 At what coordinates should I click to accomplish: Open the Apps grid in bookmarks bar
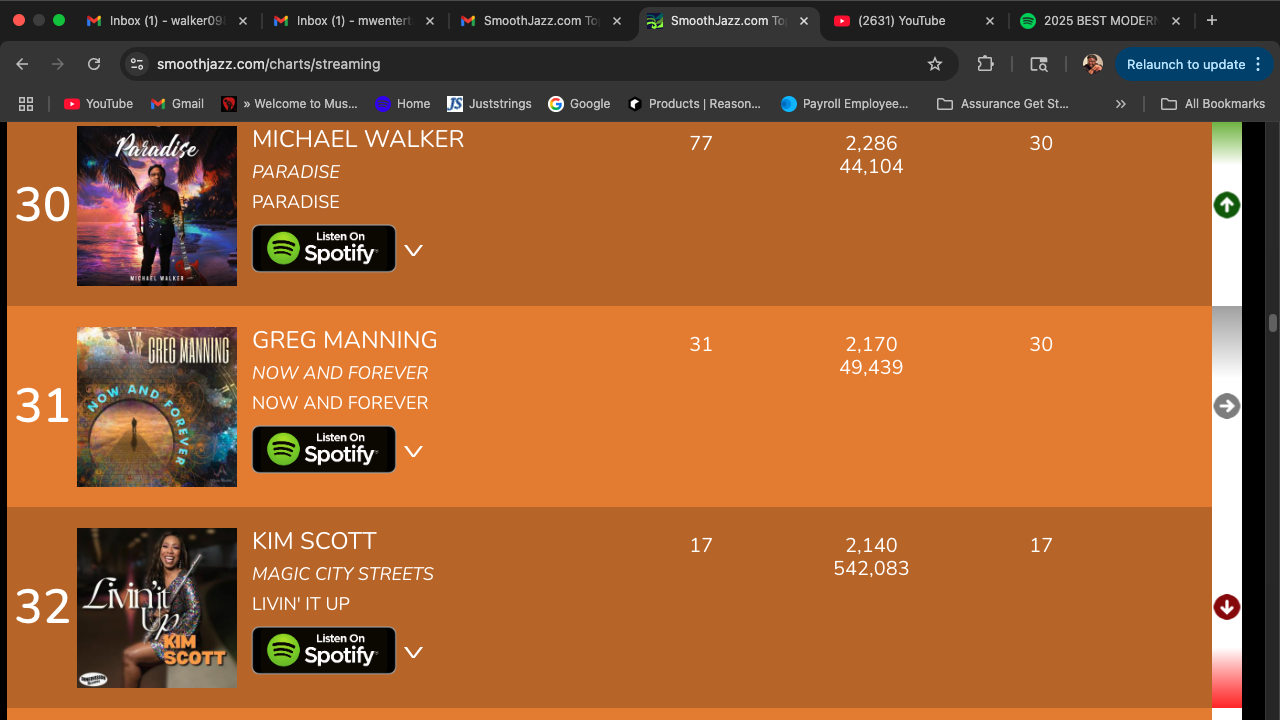(x=26, y=103)
